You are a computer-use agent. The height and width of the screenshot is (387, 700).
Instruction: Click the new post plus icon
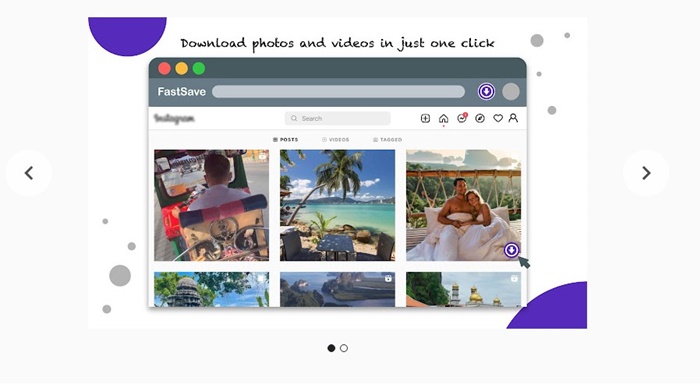425,118
